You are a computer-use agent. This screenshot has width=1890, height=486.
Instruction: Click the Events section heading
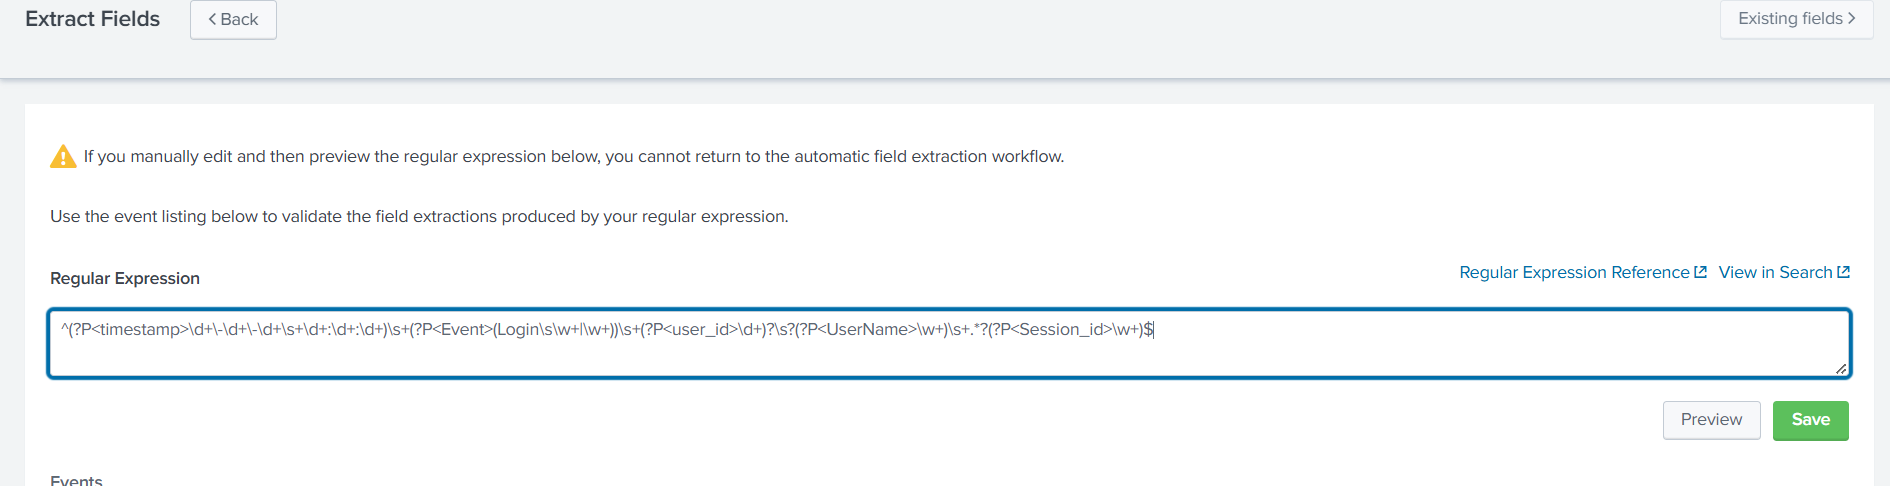[76, 480]
